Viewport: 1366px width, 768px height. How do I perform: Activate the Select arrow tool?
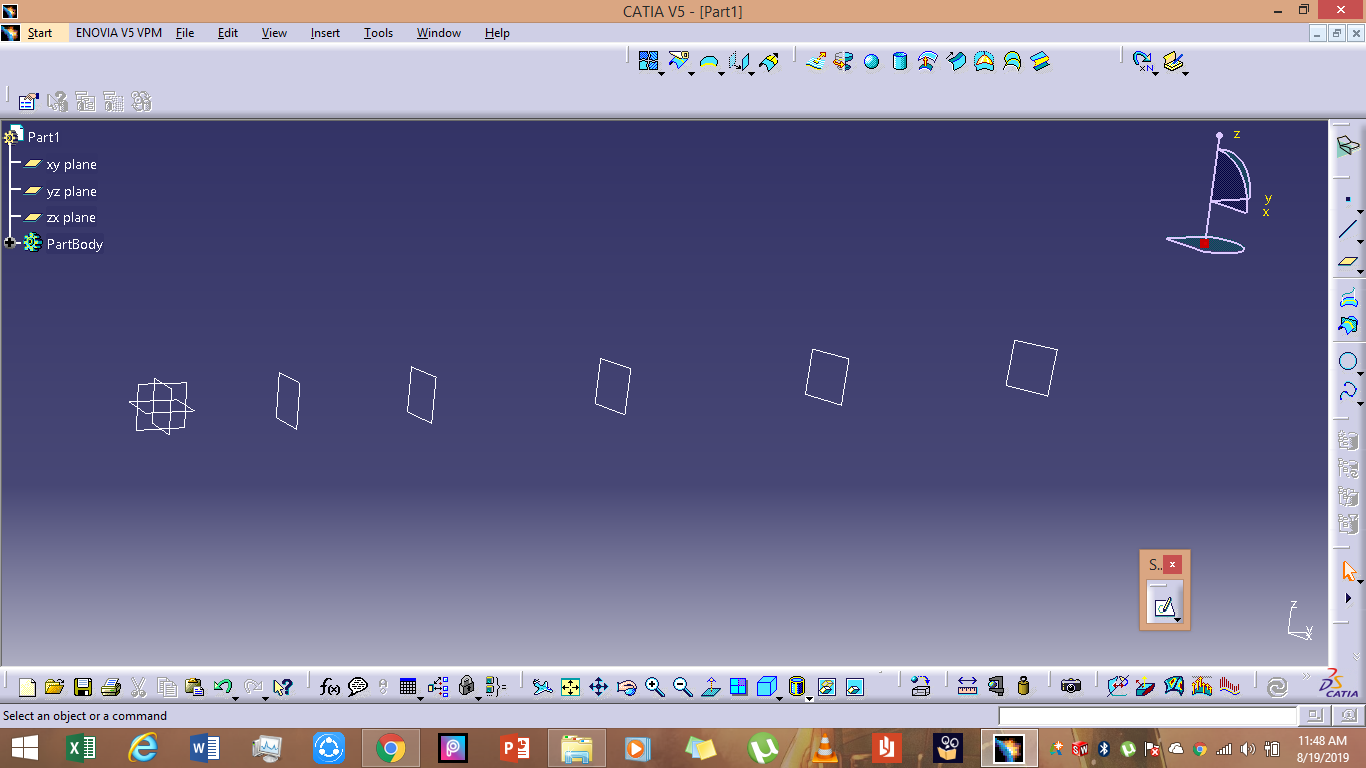(1349, 571)
